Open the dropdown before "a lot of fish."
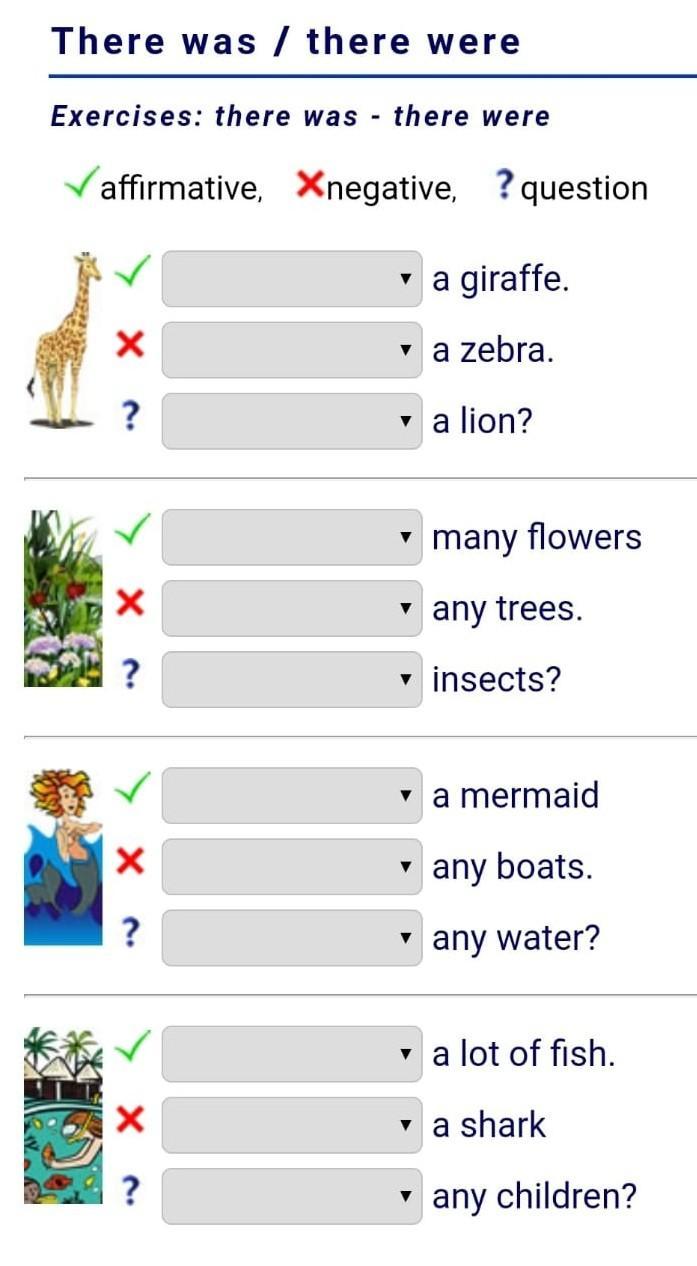This screenshot has width=697, height=1266. point(291,1054)
